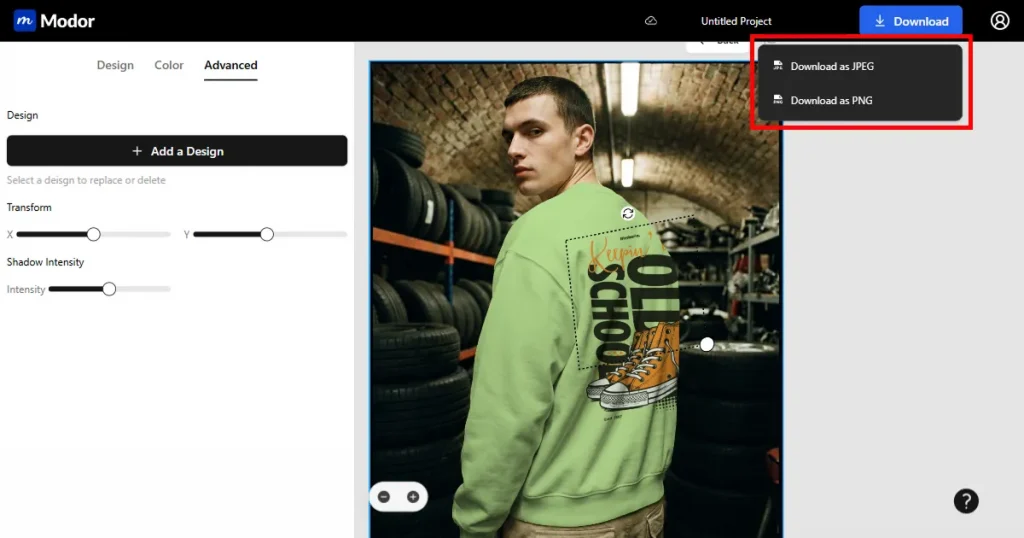Select the Old School sneaker design on sweatshirt
The height and width of the screenshot is (538, 1024).
630,320
